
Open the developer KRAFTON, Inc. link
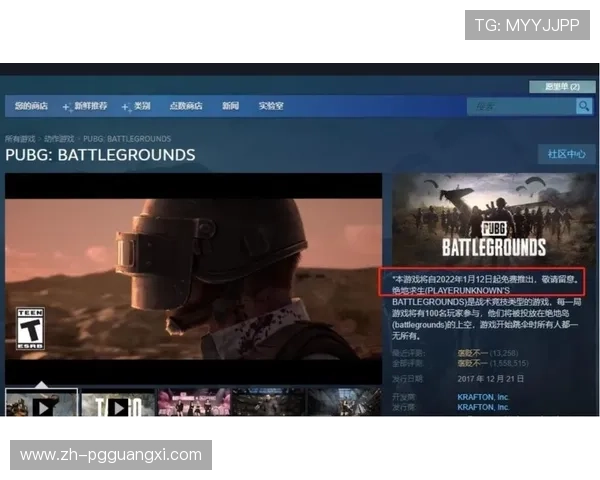pyautogui.click(x=483, y=397)
